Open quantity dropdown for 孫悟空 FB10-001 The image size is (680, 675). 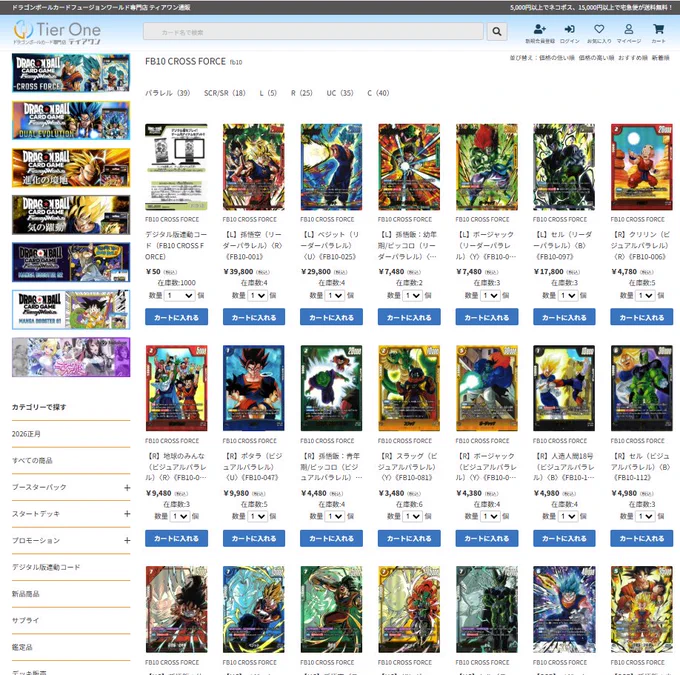tap(258, 295)
